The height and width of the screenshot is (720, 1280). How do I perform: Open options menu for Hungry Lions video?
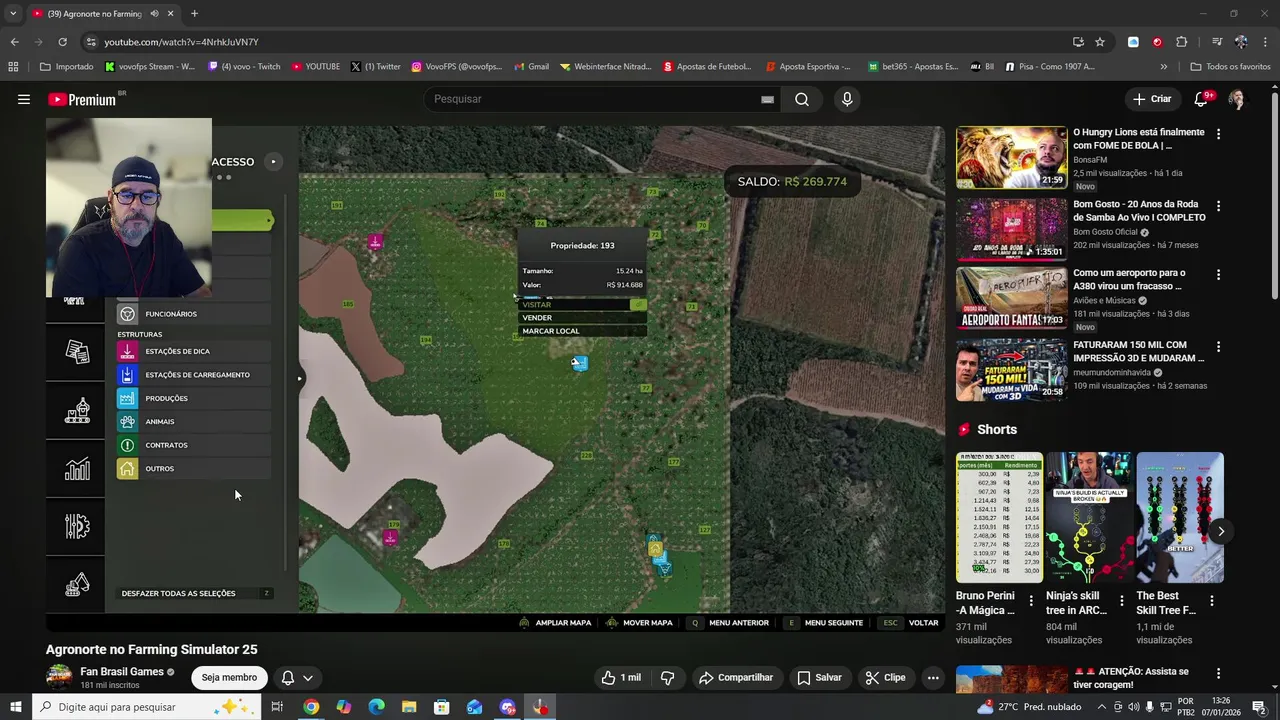(1218, 133)
